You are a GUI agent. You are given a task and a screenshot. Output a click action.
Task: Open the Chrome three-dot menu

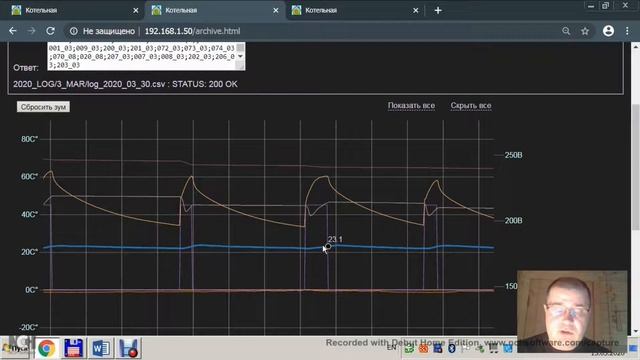(627, 31)
